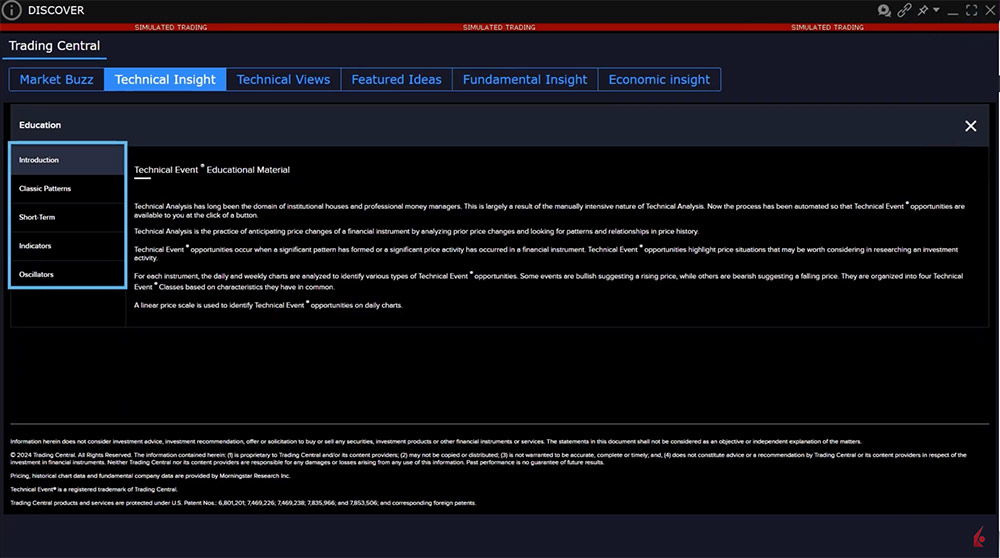
Task: Click the 'Technical Event Educational Material' heading
Action: pos(212,170)
